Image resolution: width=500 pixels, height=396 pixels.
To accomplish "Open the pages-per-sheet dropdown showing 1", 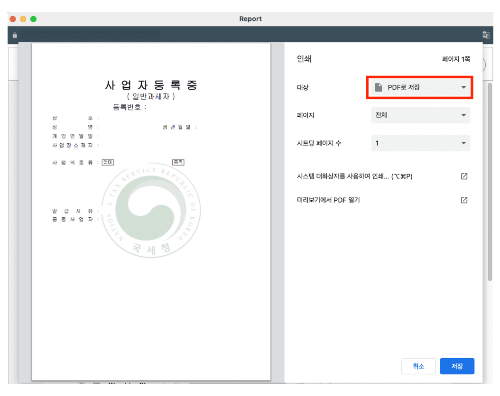I will pyautogui.click(x=420, y=143).
